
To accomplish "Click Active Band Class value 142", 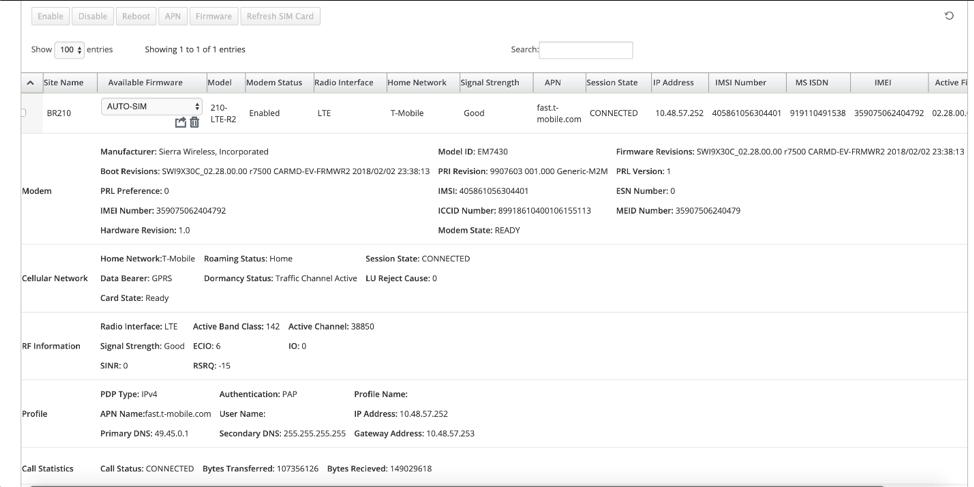I will (x=273, y=326).
